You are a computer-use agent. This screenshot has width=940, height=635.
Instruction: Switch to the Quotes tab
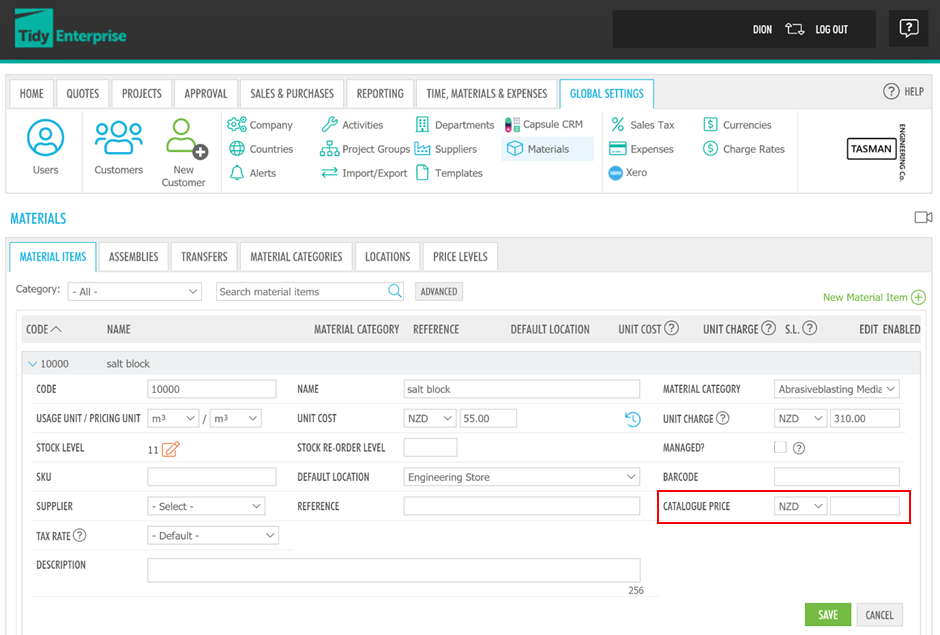coord(83,94)
